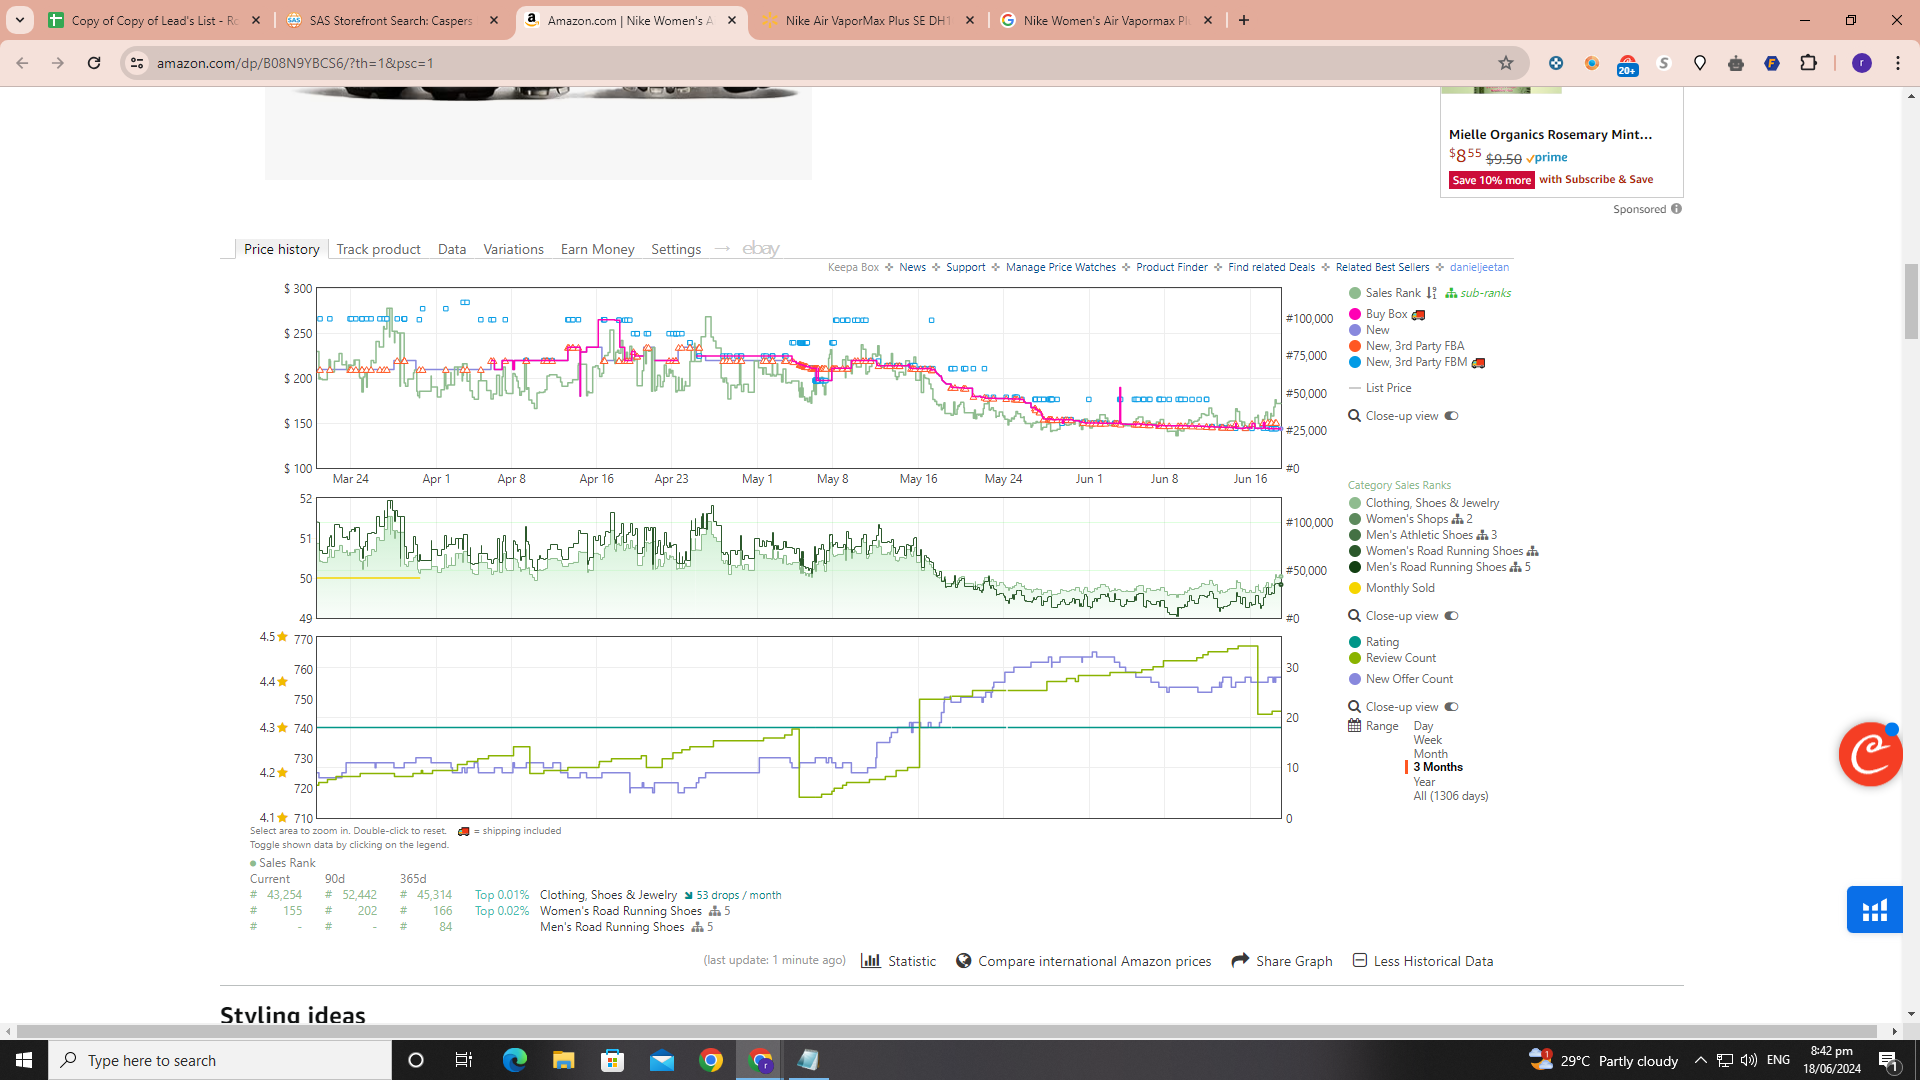
Task: Show hidden system tray icons
Action: (x=1700, y=1060)
